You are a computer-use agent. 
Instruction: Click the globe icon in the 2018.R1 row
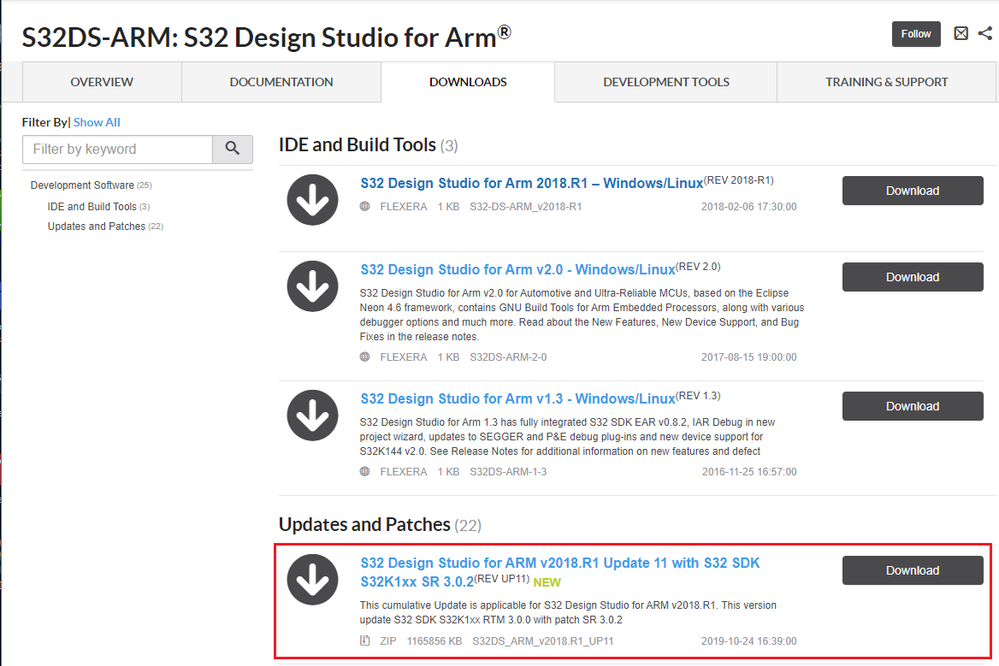coord(365,206)
